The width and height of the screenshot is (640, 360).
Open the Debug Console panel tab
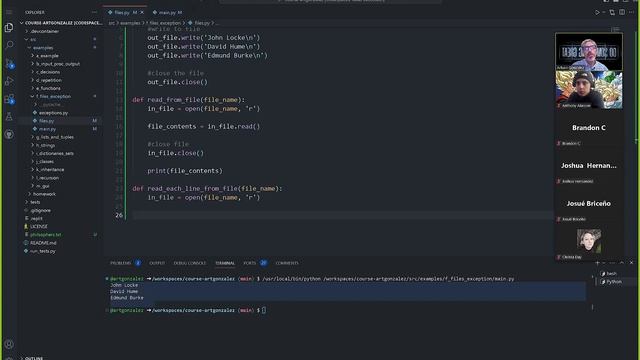(190, 263)
